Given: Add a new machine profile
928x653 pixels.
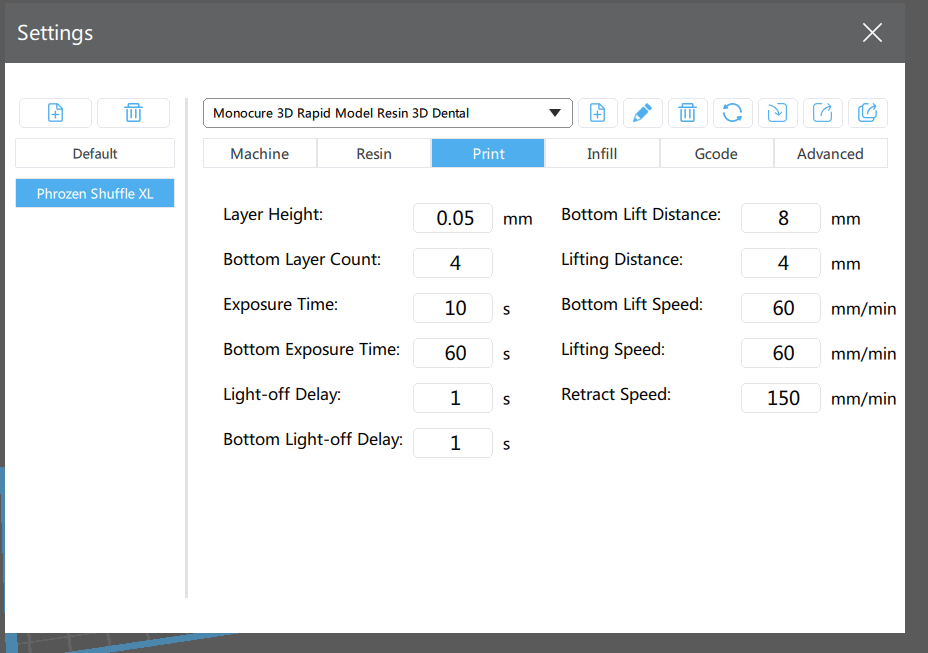Looking at the screenshot, I should [55, 112].
